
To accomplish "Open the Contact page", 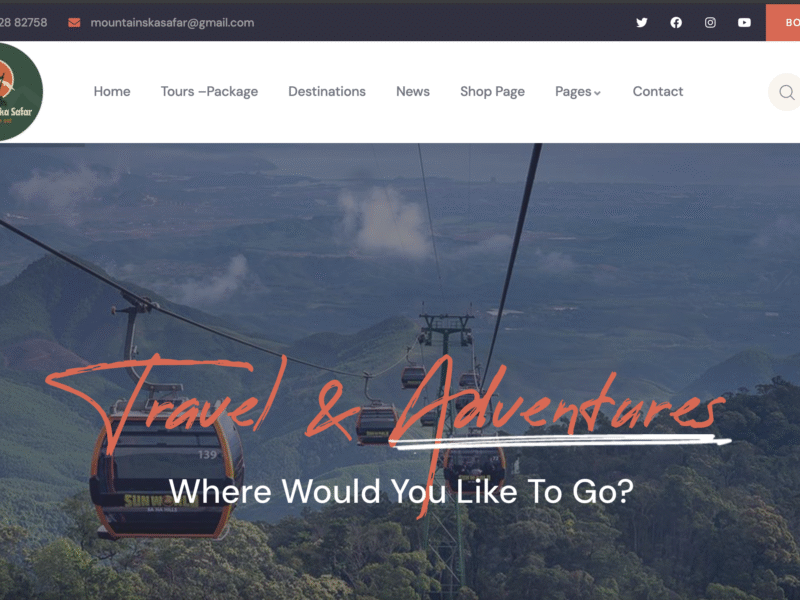I will click(658, 91).
